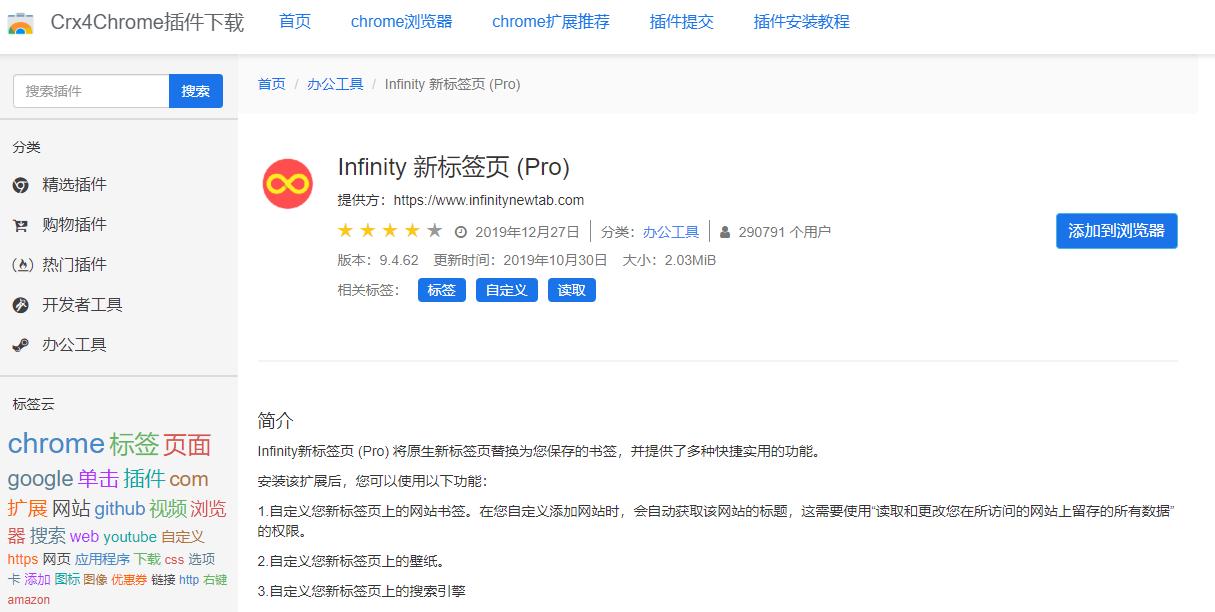Open the 办公工具 breadcrumb link
Image resolution: width=1215 pixels, height=612 pixels.
[335, 84]
